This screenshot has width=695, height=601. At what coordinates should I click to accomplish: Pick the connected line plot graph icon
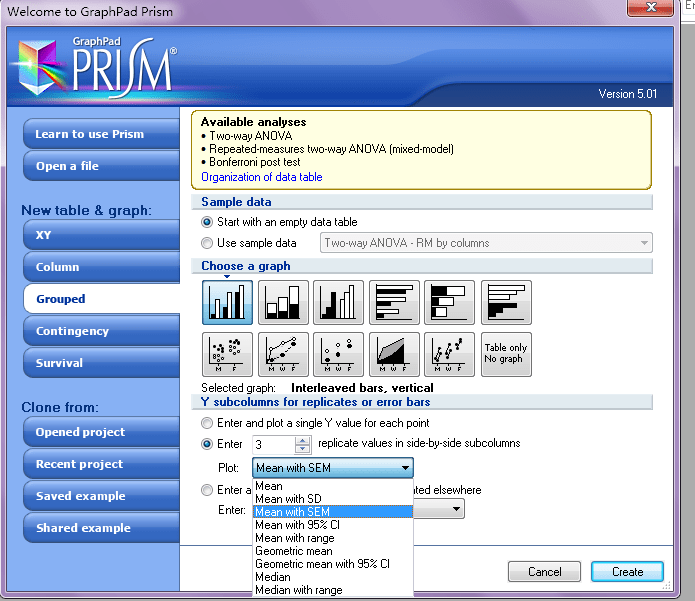(x=282, y=354)
